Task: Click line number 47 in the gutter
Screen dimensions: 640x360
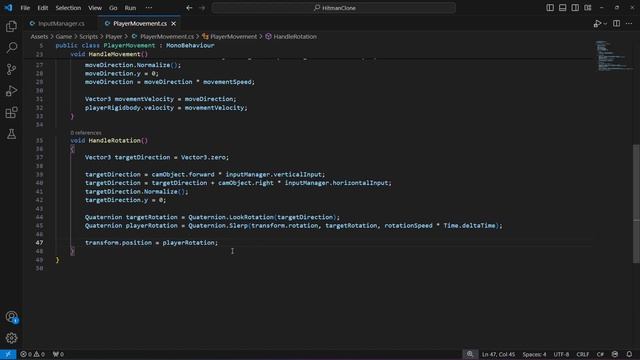Action: 39,242
